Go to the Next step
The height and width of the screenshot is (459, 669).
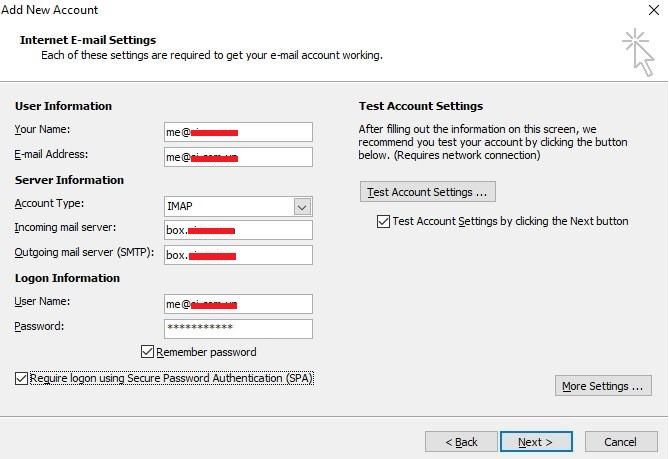click(x=535, y=441)
